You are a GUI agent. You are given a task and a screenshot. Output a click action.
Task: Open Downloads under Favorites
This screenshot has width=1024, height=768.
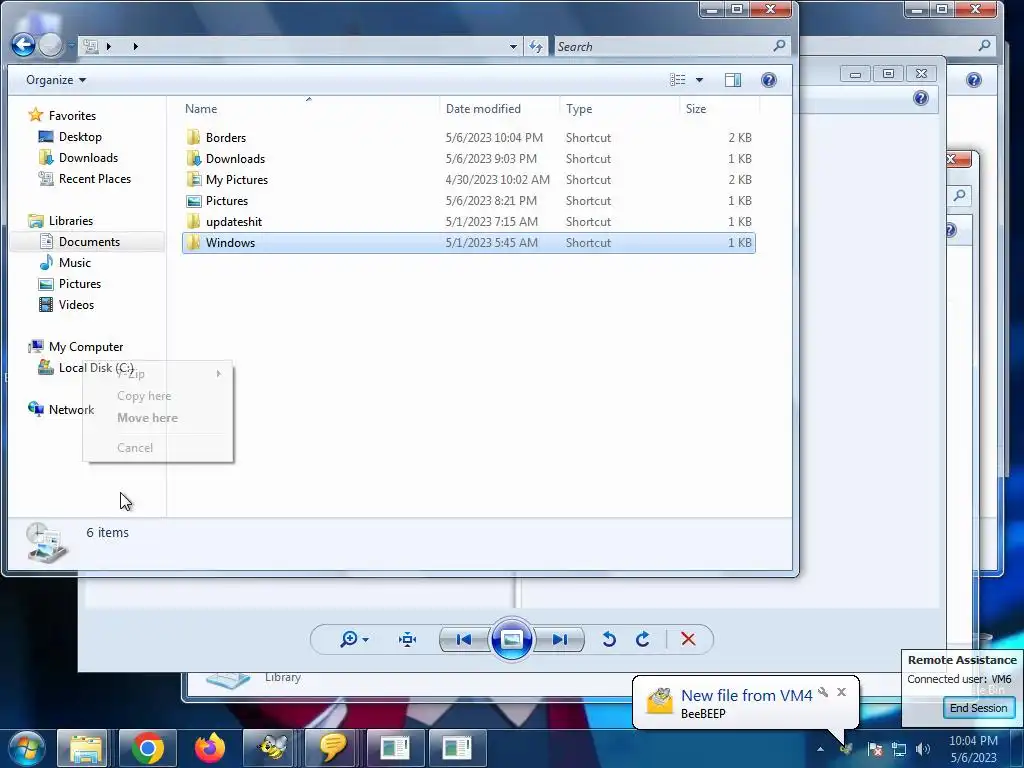coord(78,157)
